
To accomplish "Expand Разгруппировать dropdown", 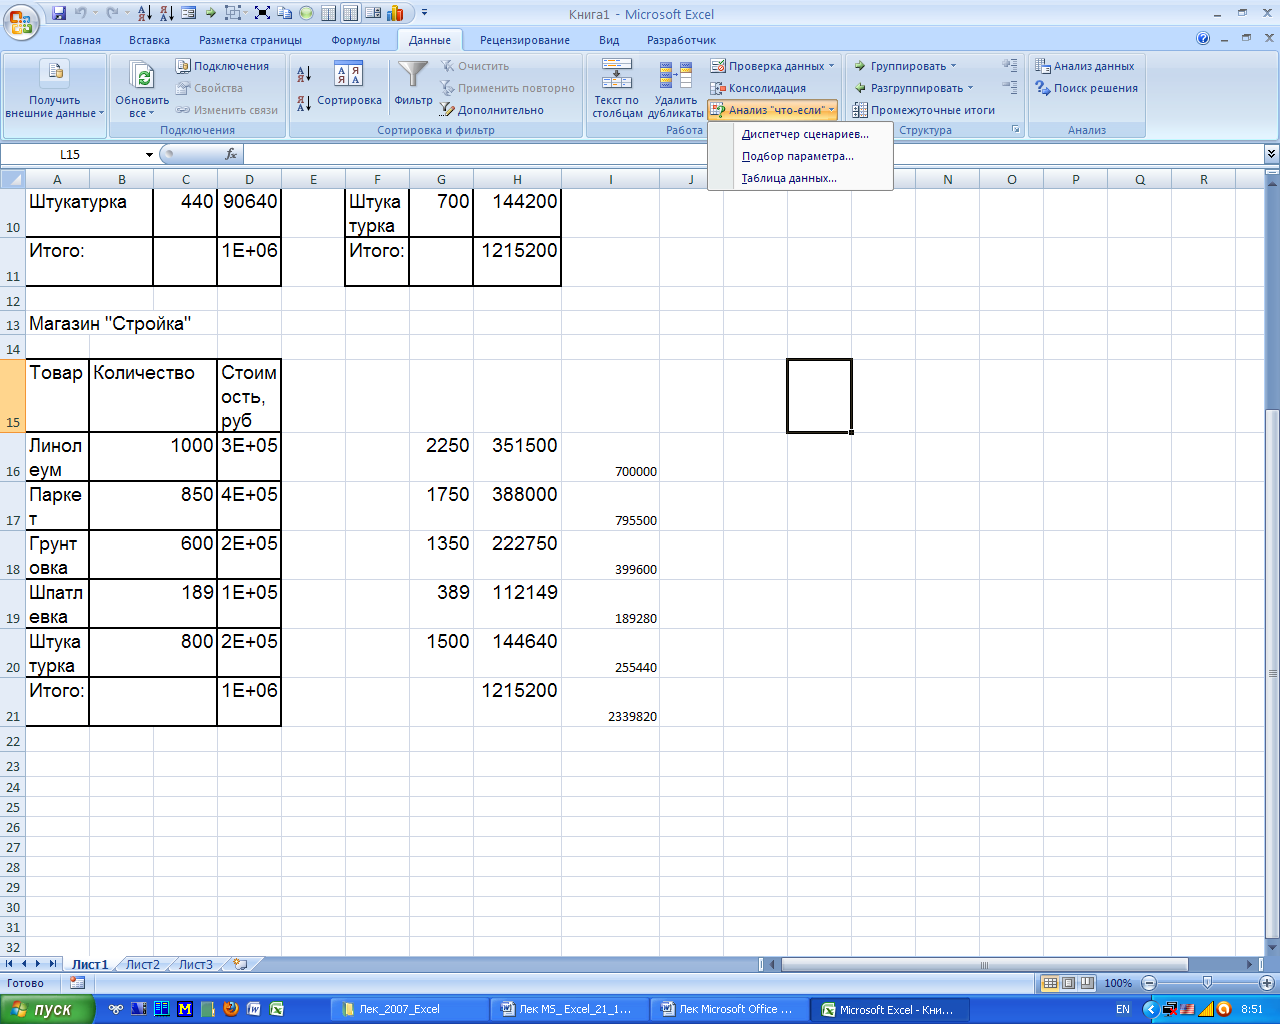I will coord(970,88).
